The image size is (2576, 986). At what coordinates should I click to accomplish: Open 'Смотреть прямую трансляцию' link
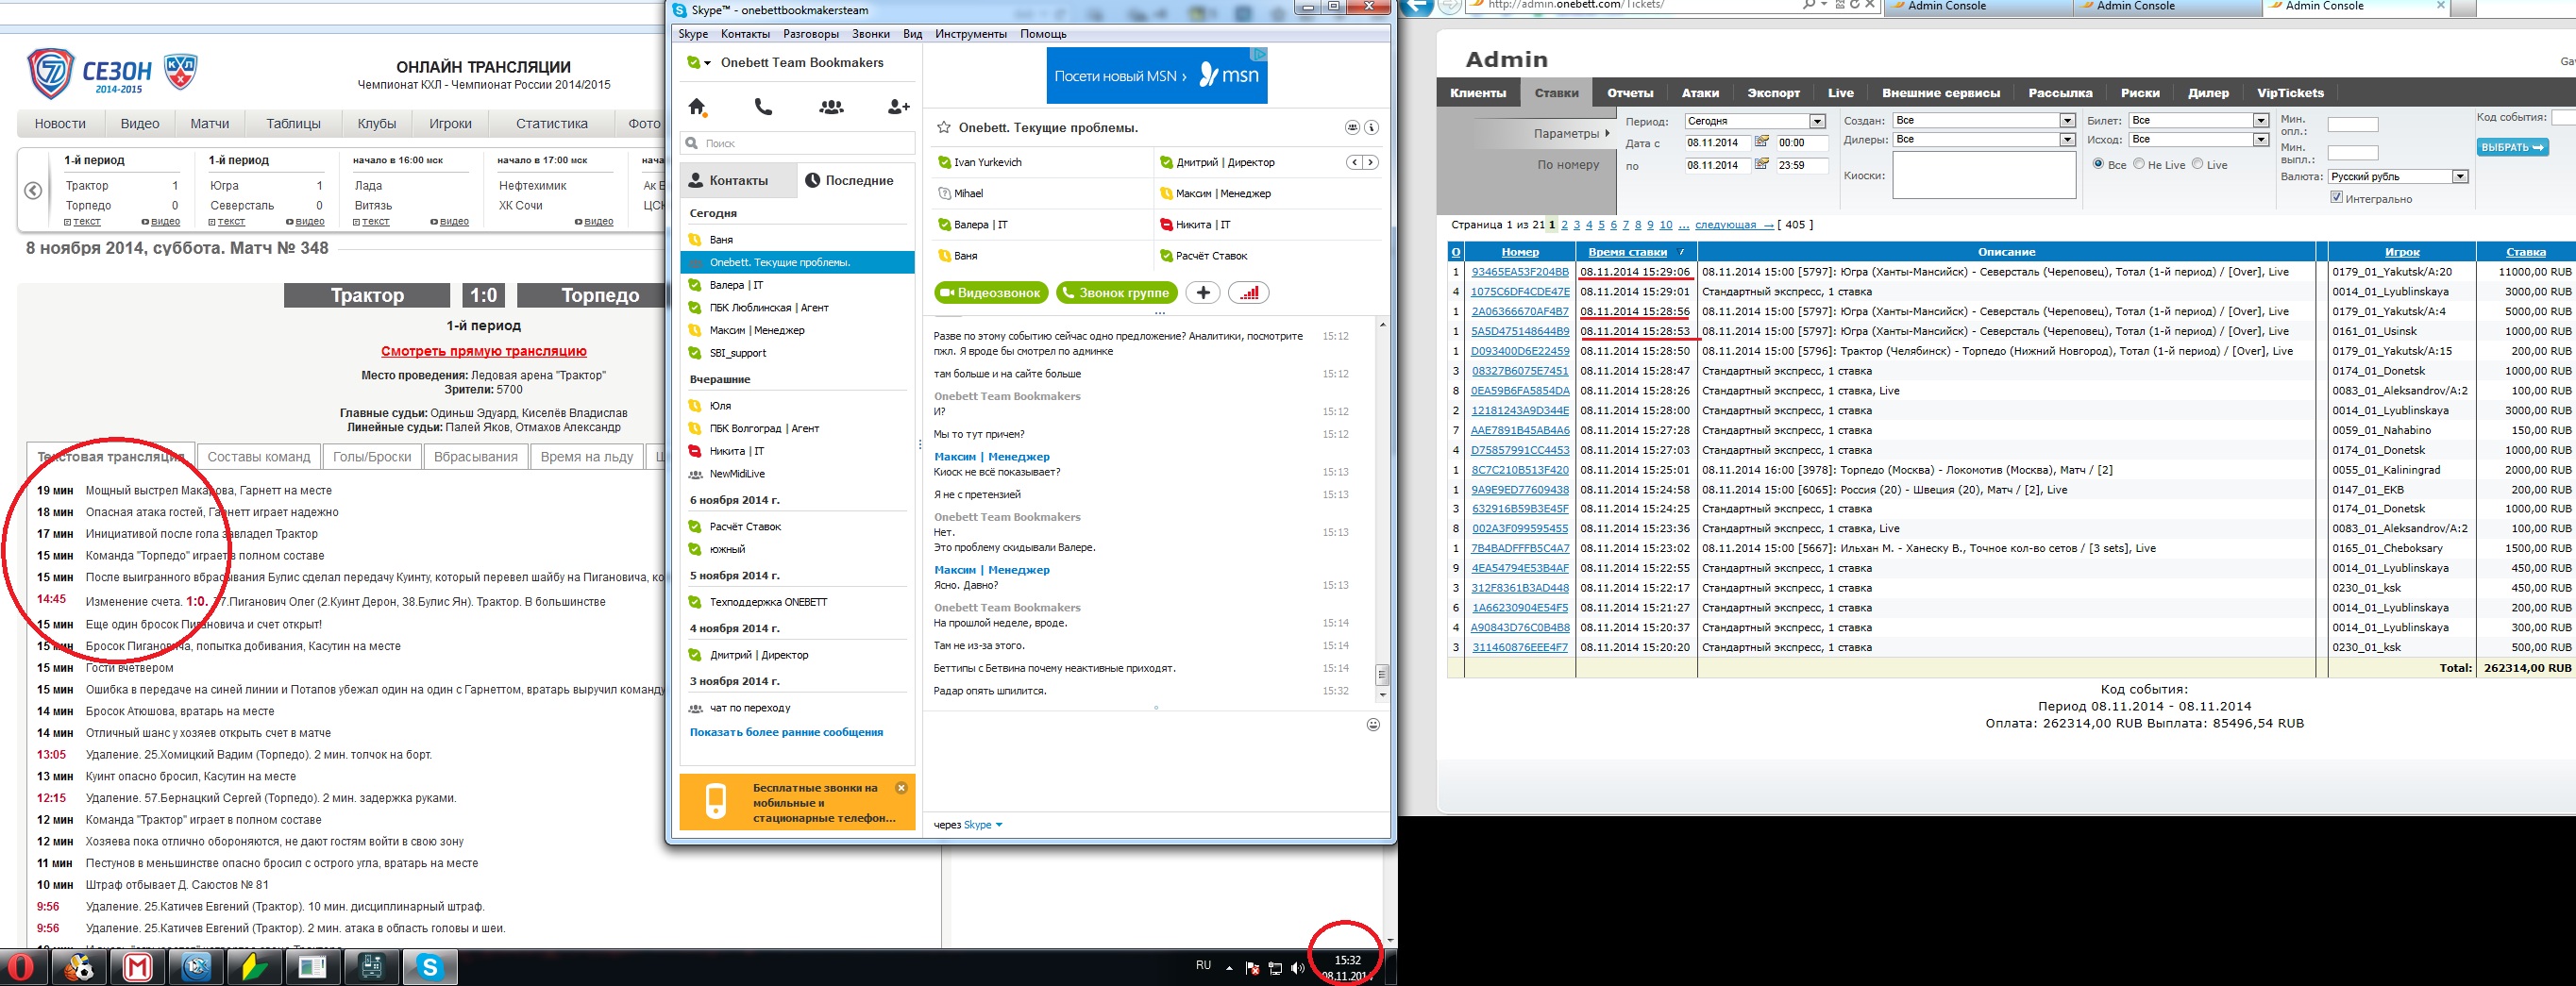click(x=483, y=351)
